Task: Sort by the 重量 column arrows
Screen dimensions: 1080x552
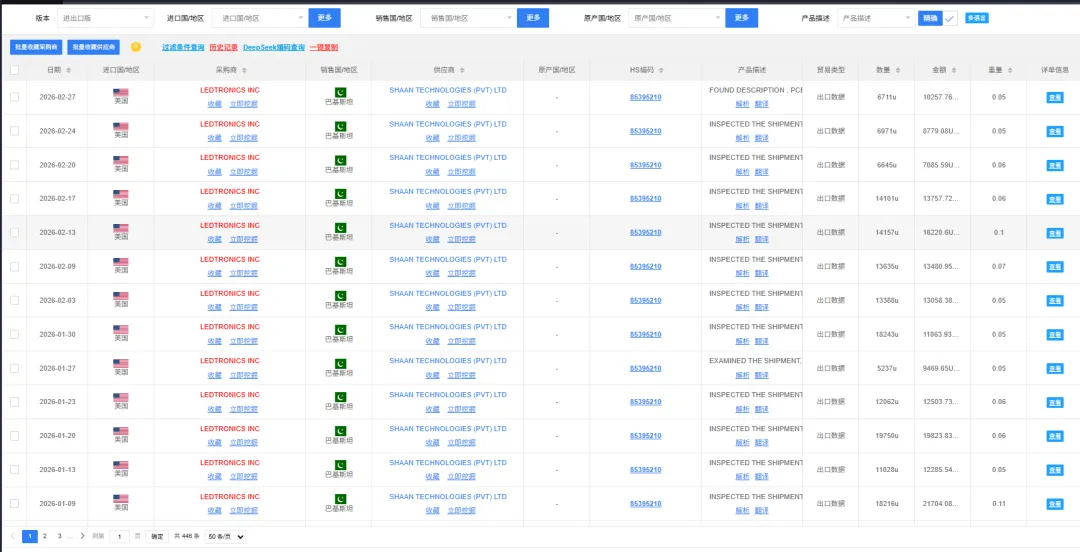Action: point(1010,70)
